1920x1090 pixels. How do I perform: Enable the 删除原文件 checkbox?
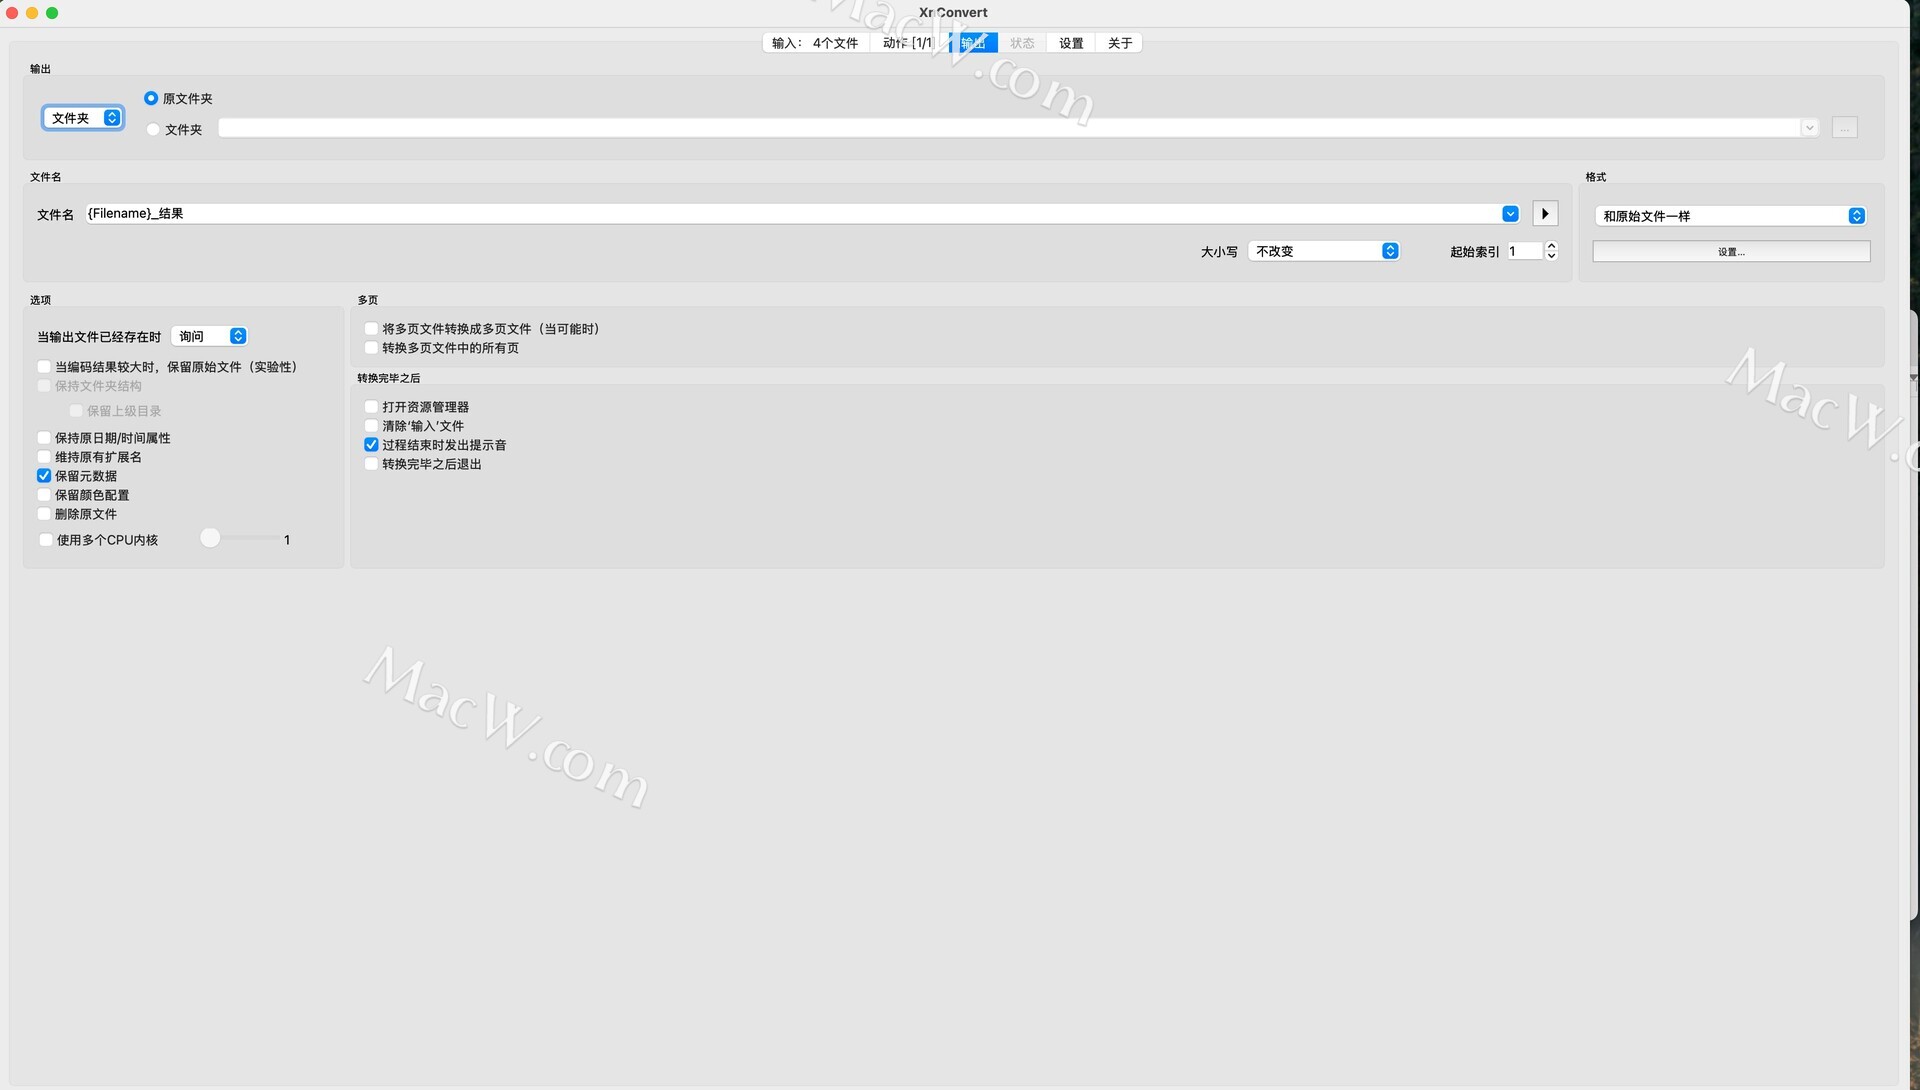coord(44,514)
